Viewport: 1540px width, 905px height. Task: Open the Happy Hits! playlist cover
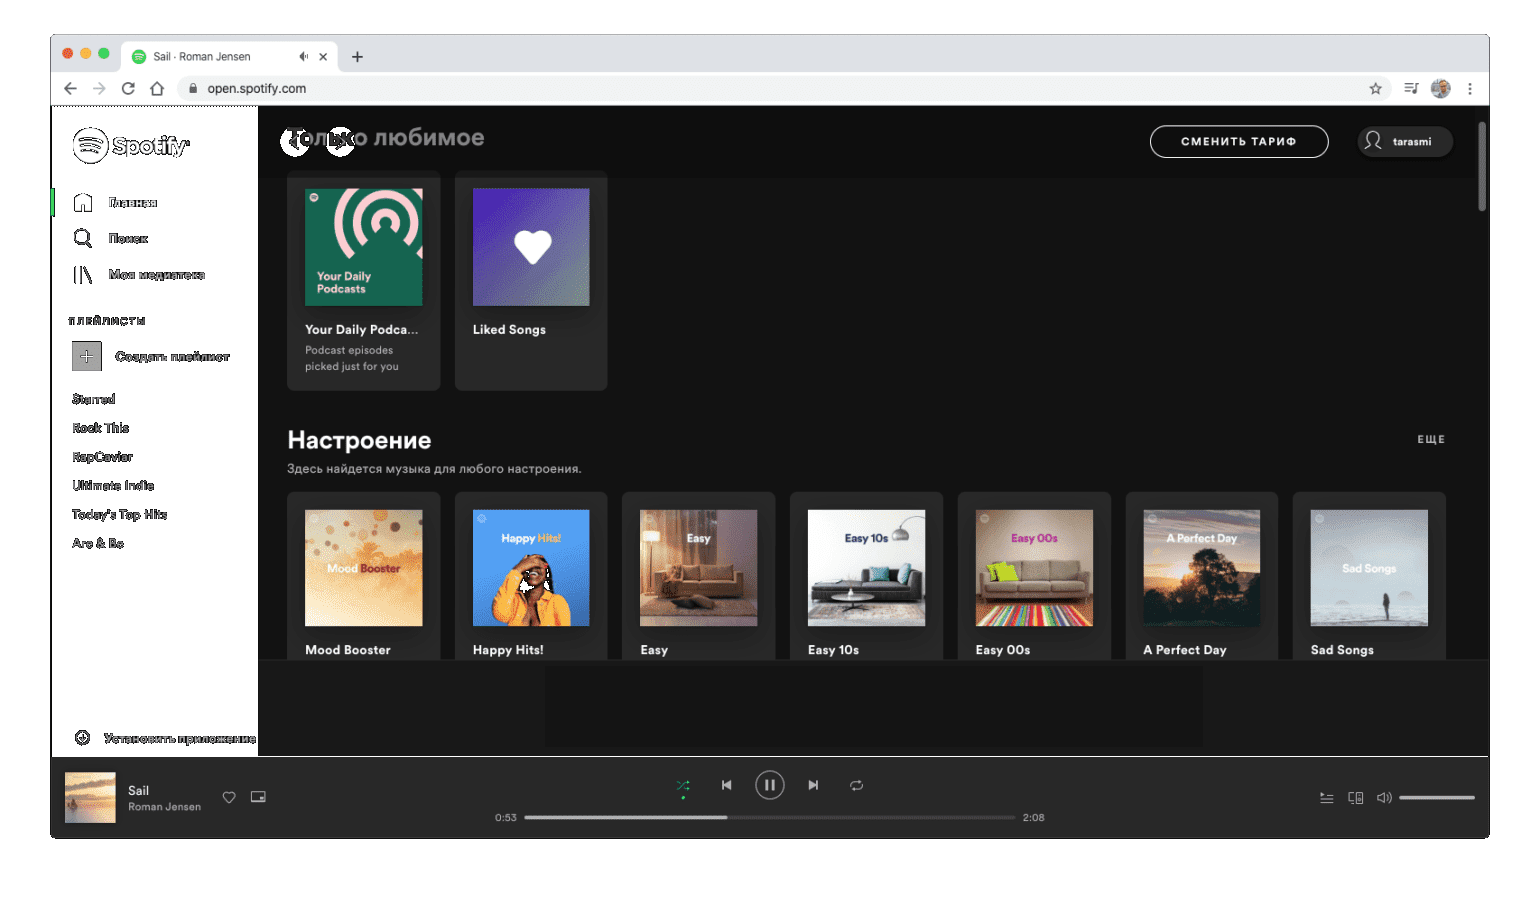[x=531, y=568]
